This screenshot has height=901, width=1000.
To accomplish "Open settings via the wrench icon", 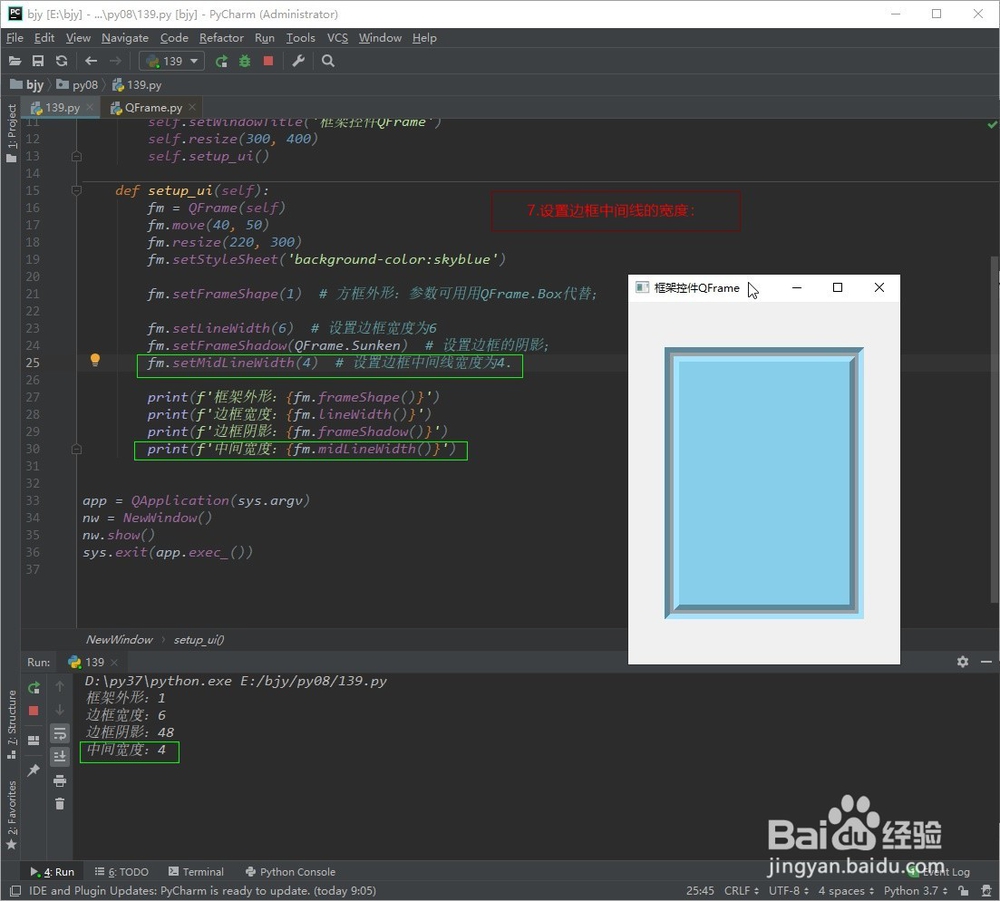I will click(x=298, y=61).
